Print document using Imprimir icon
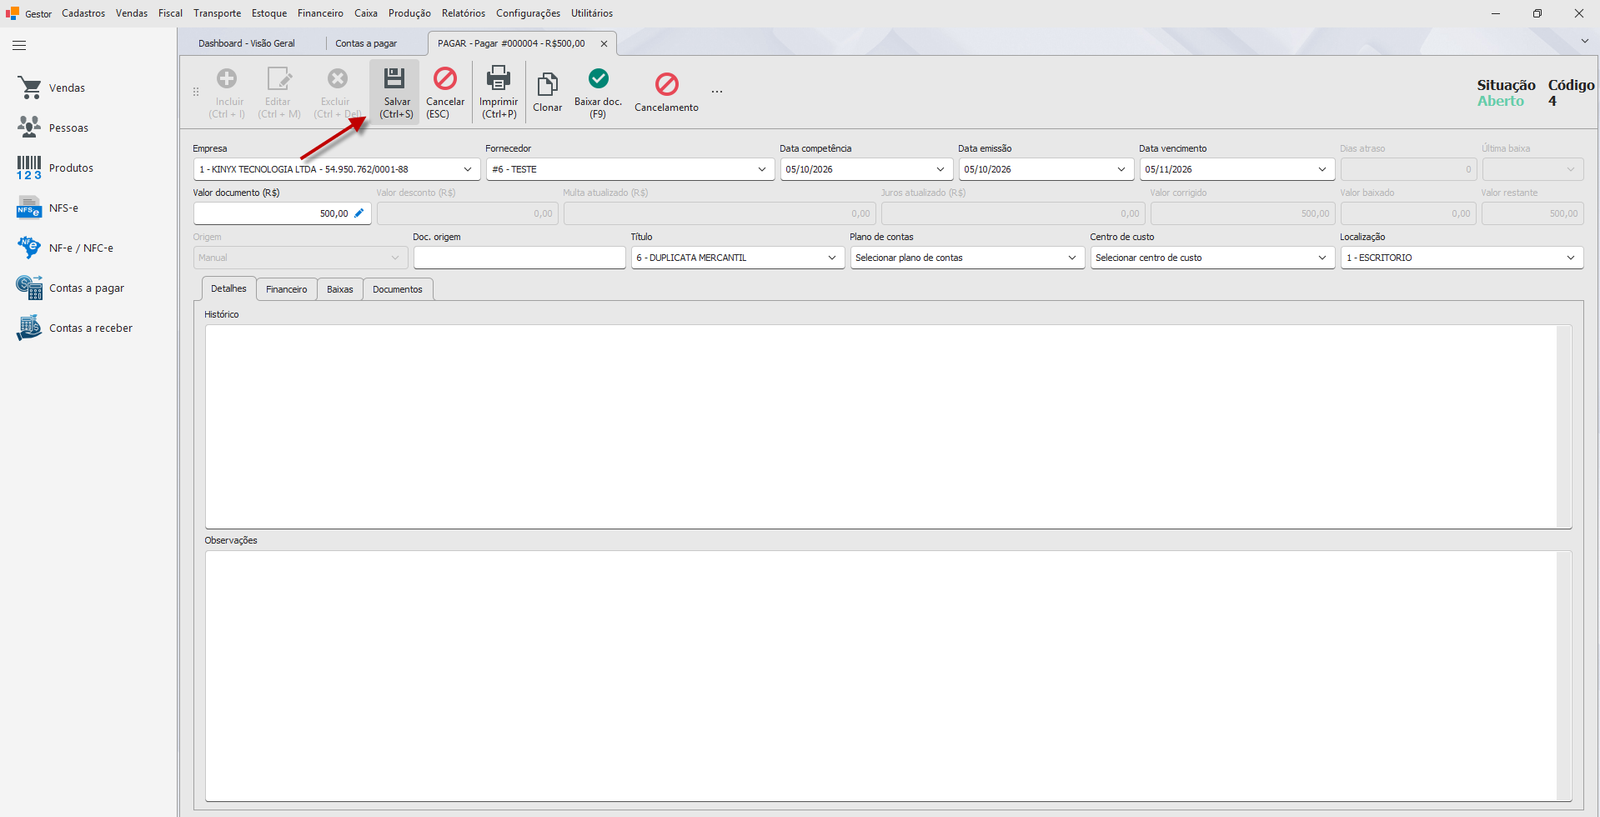Viewport: 1600px width, 817px height. tap(498, 78)
